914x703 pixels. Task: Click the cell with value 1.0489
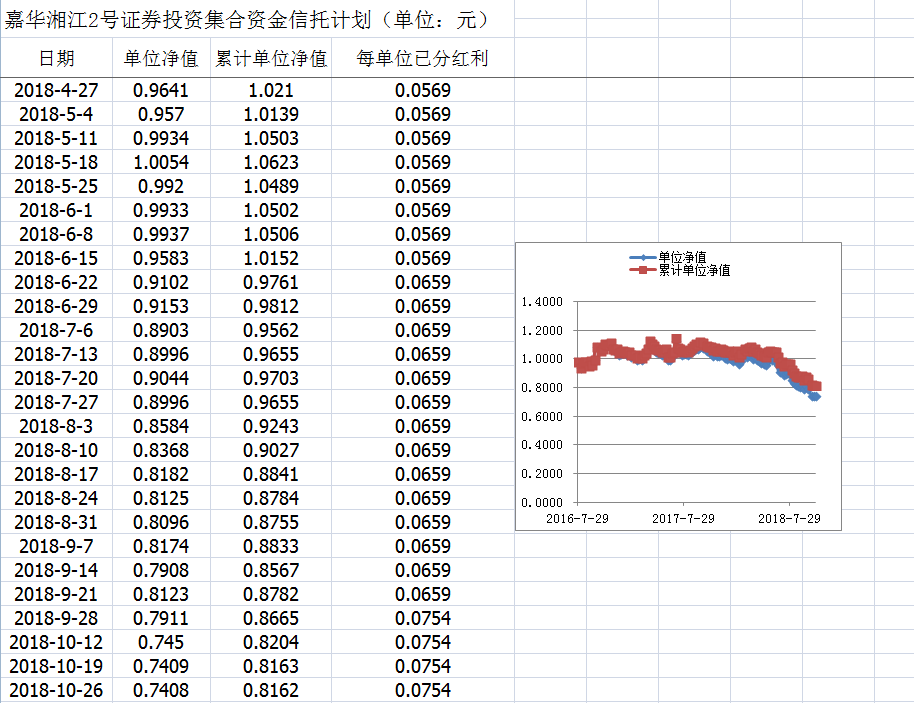click(x=271, y=185)
